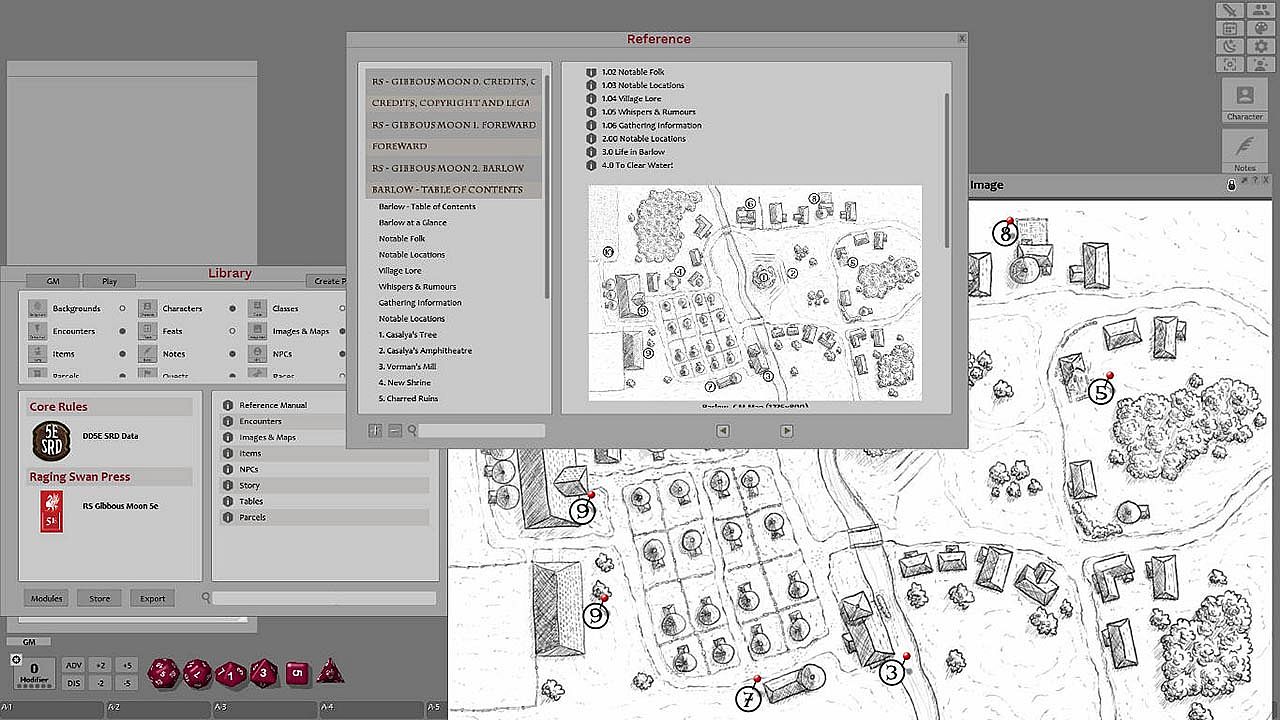Click the Items category icon in Library
1280x720 pixels.
[37, 354]
